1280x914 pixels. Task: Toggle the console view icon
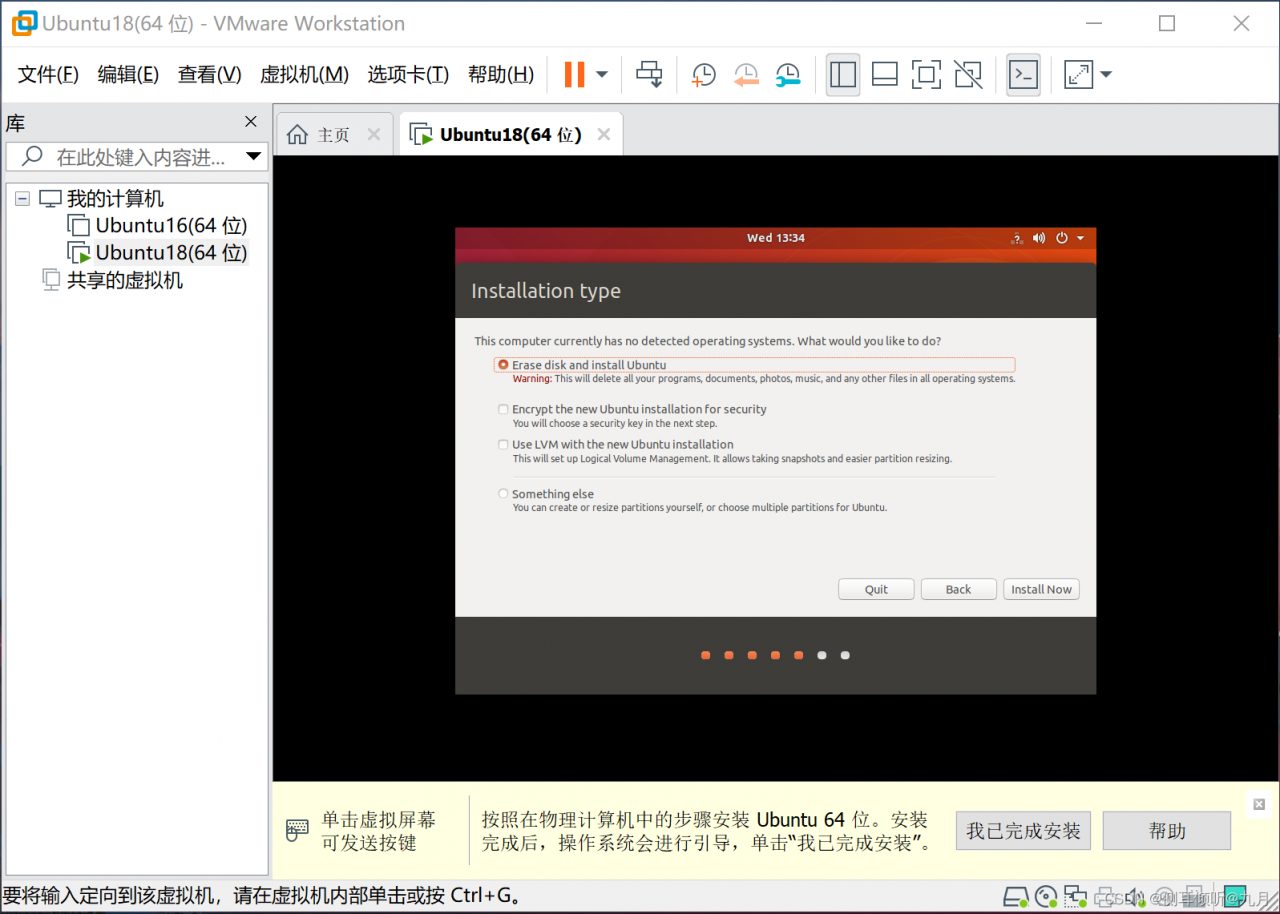[x=1023, y=75]
